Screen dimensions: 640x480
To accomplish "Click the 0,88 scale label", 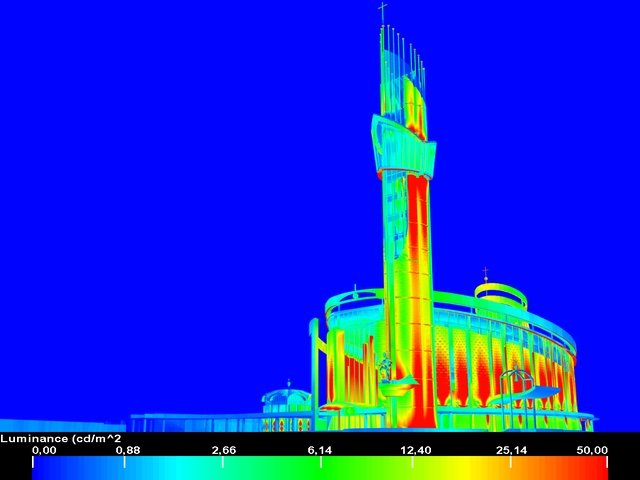I will click(x=128, y=450).
